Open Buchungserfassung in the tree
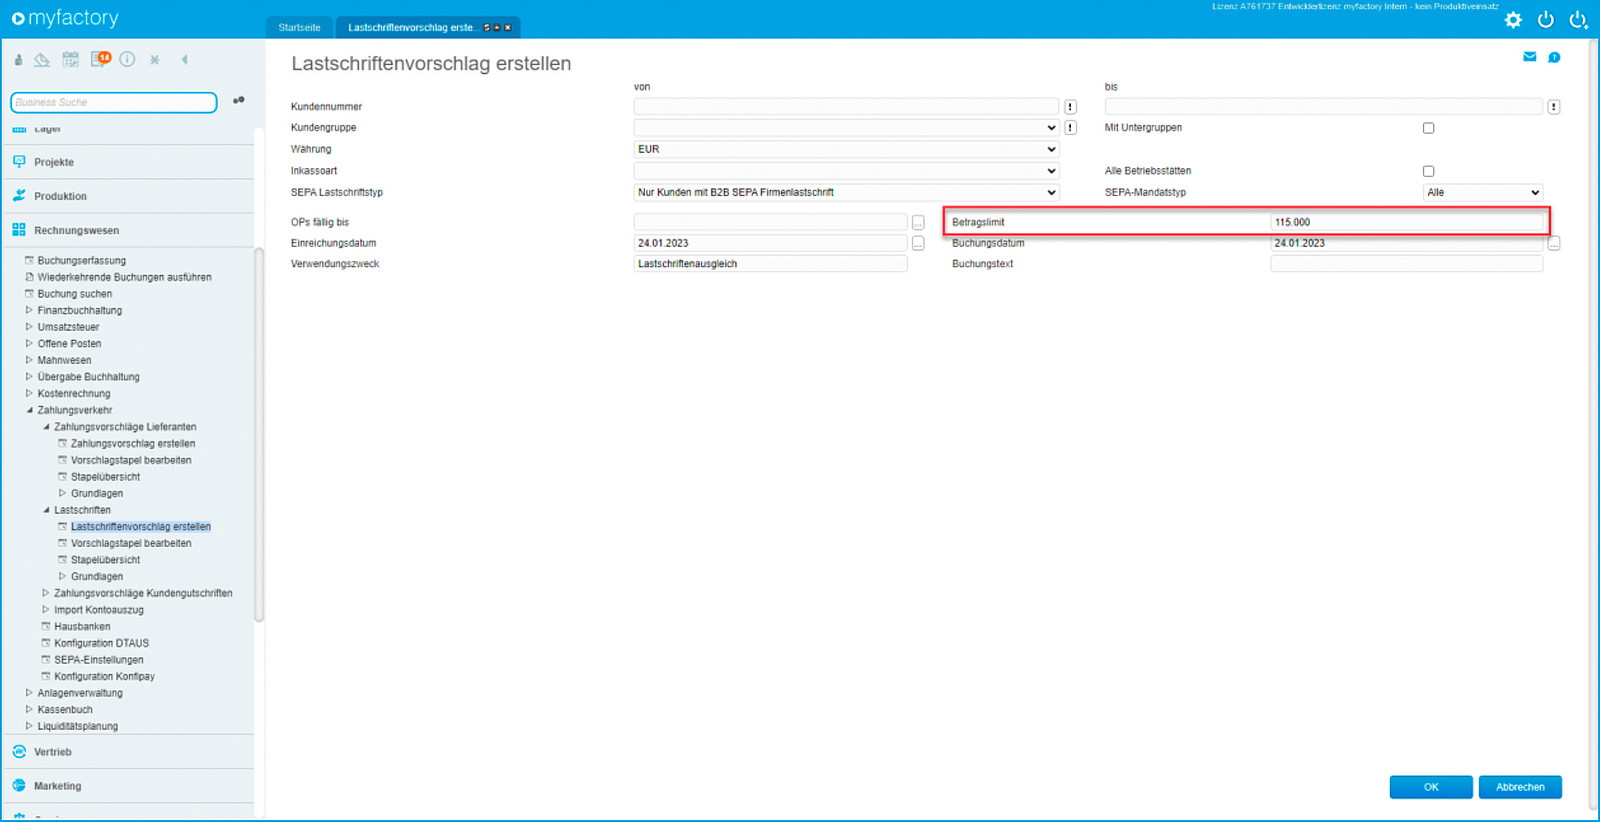The height and width of the screenshot is (822, 1600). 82,261
